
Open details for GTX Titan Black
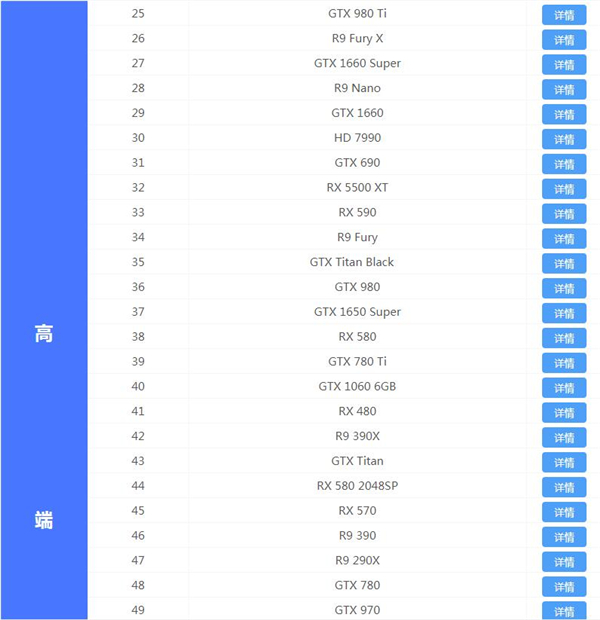[564, 263]
